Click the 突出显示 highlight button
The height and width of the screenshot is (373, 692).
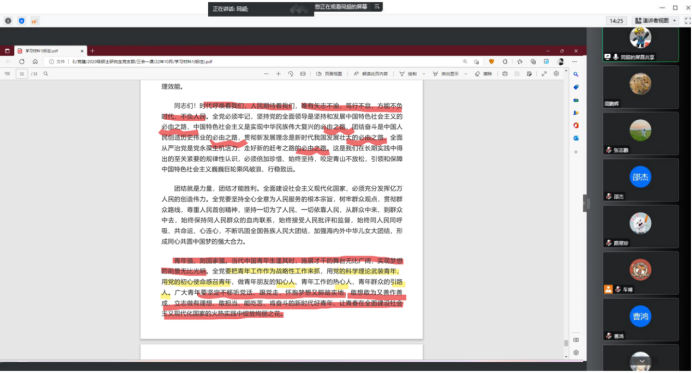click(446, 74)
